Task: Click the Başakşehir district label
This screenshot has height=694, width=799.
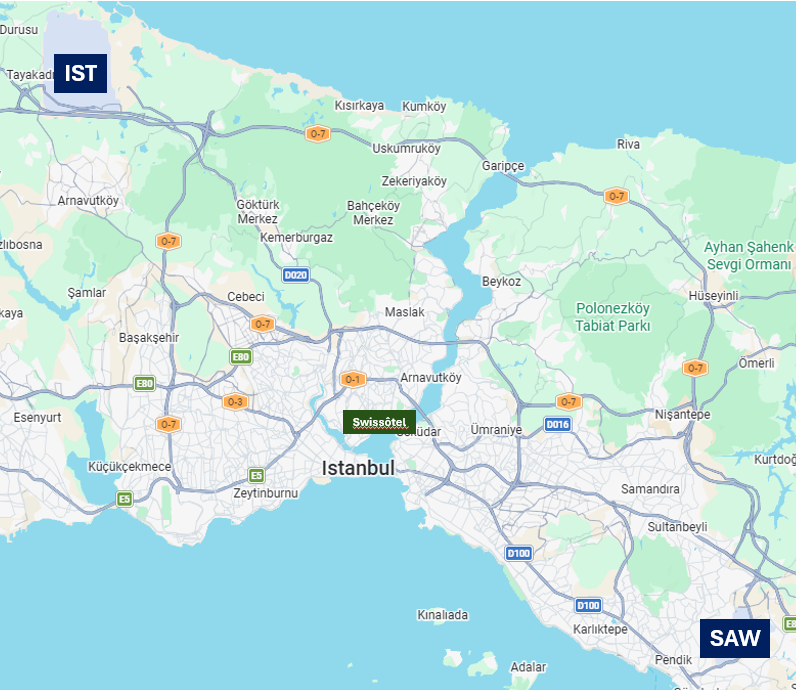Action: 149,338
